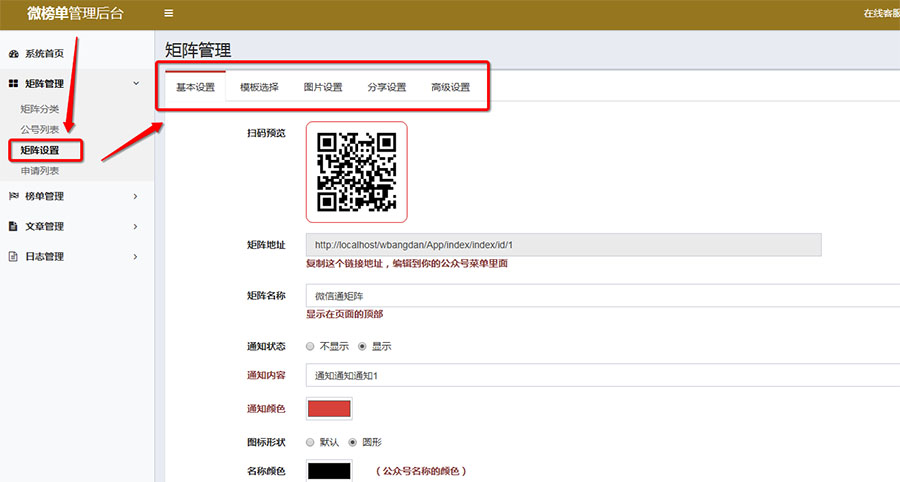The height and width of the screenshot is (482, 900).
Task: Collapse the 矩阵管理 menu chevron
Action: pos(136,83)
